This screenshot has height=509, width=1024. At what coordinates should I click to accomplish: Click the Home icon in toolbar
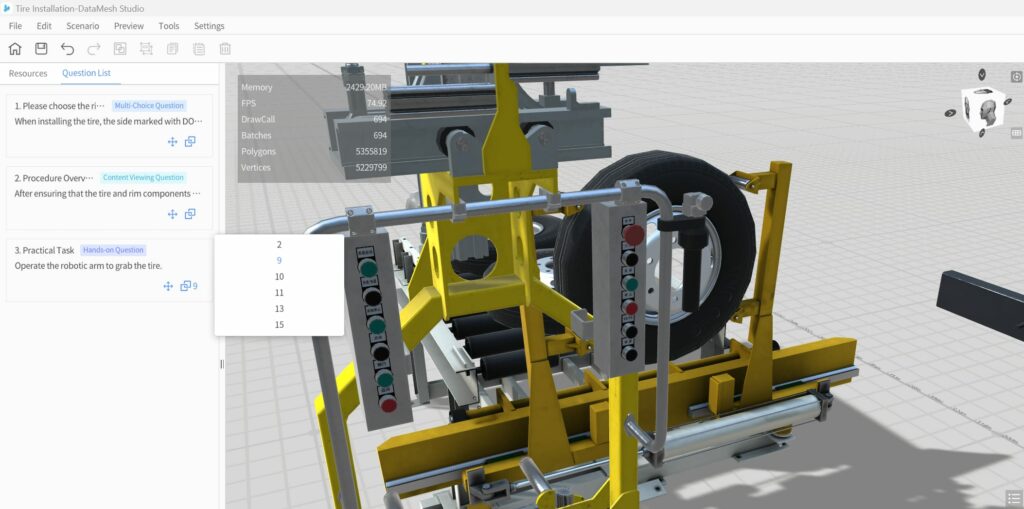15,49
